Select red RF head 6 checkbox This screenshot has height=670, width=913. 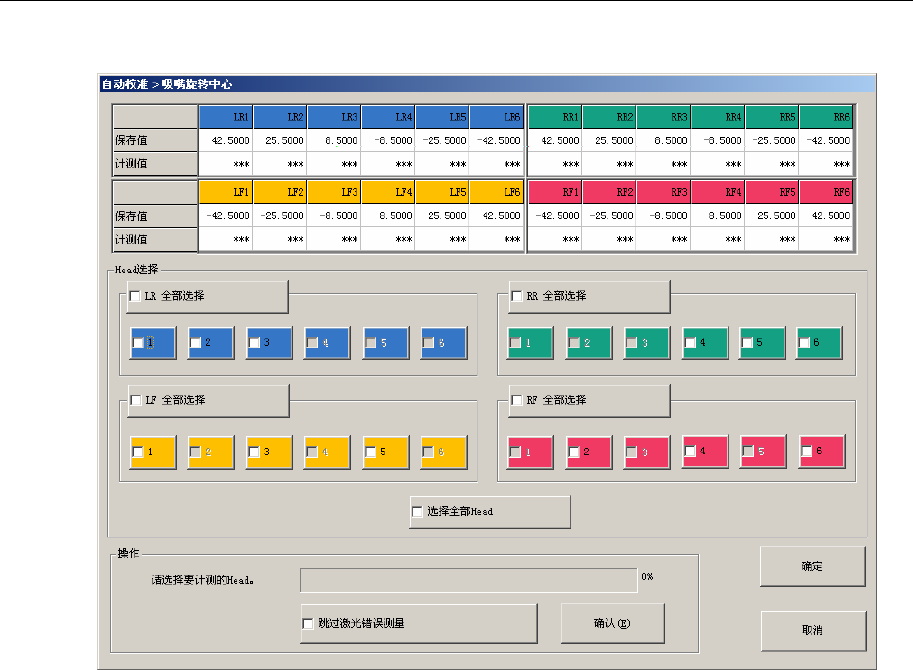click(806, 451)
